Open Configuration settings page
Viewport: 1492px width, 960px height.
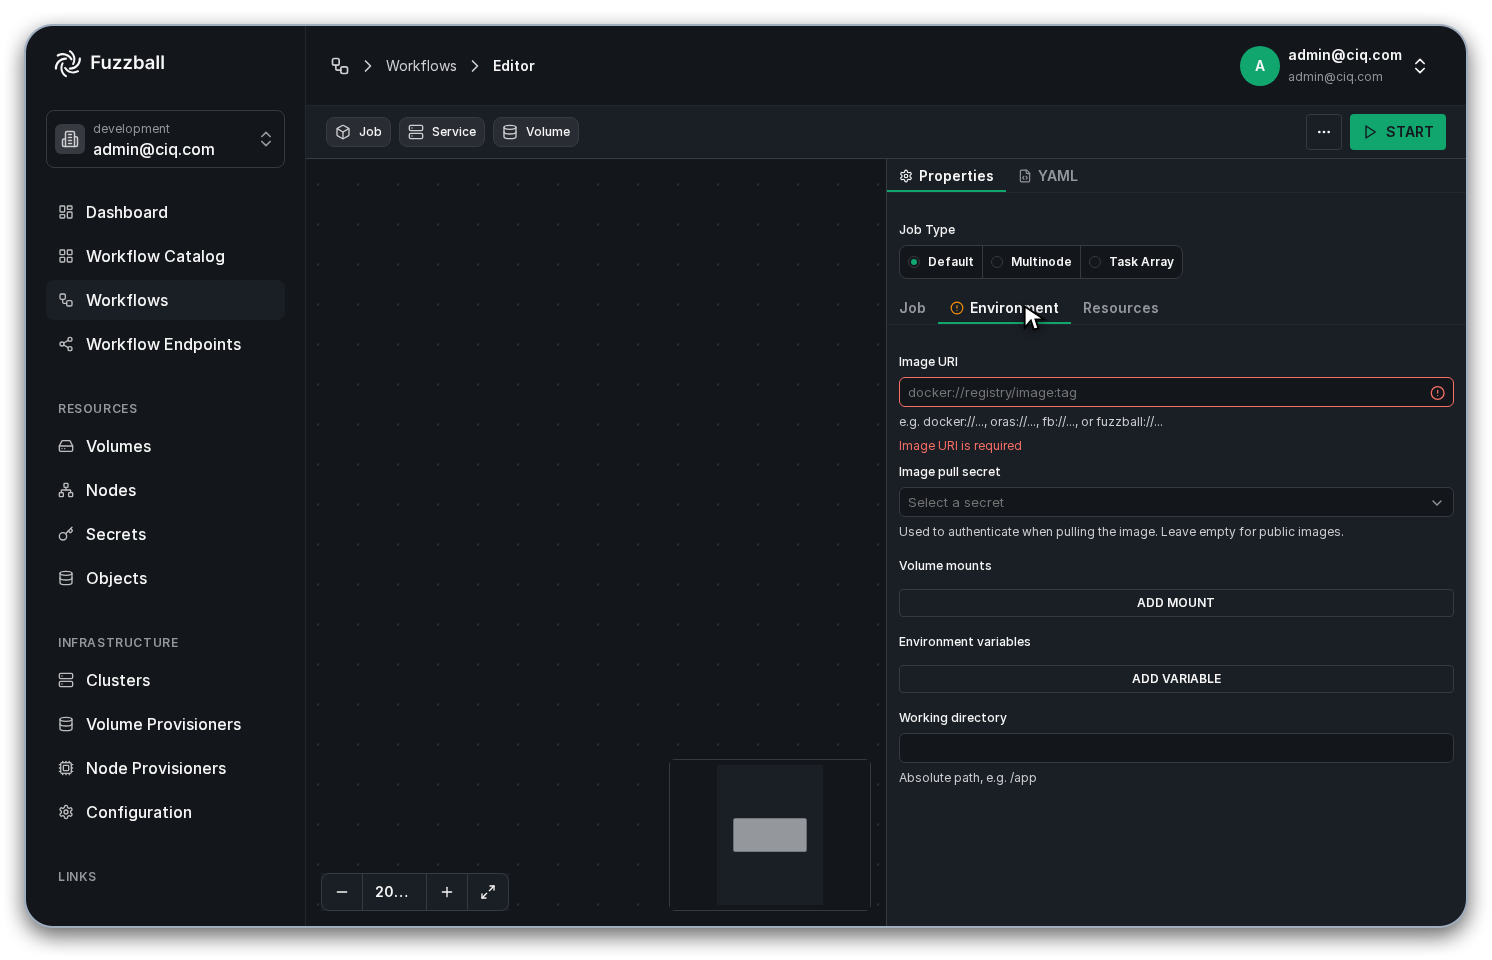(x=165, y=812)
